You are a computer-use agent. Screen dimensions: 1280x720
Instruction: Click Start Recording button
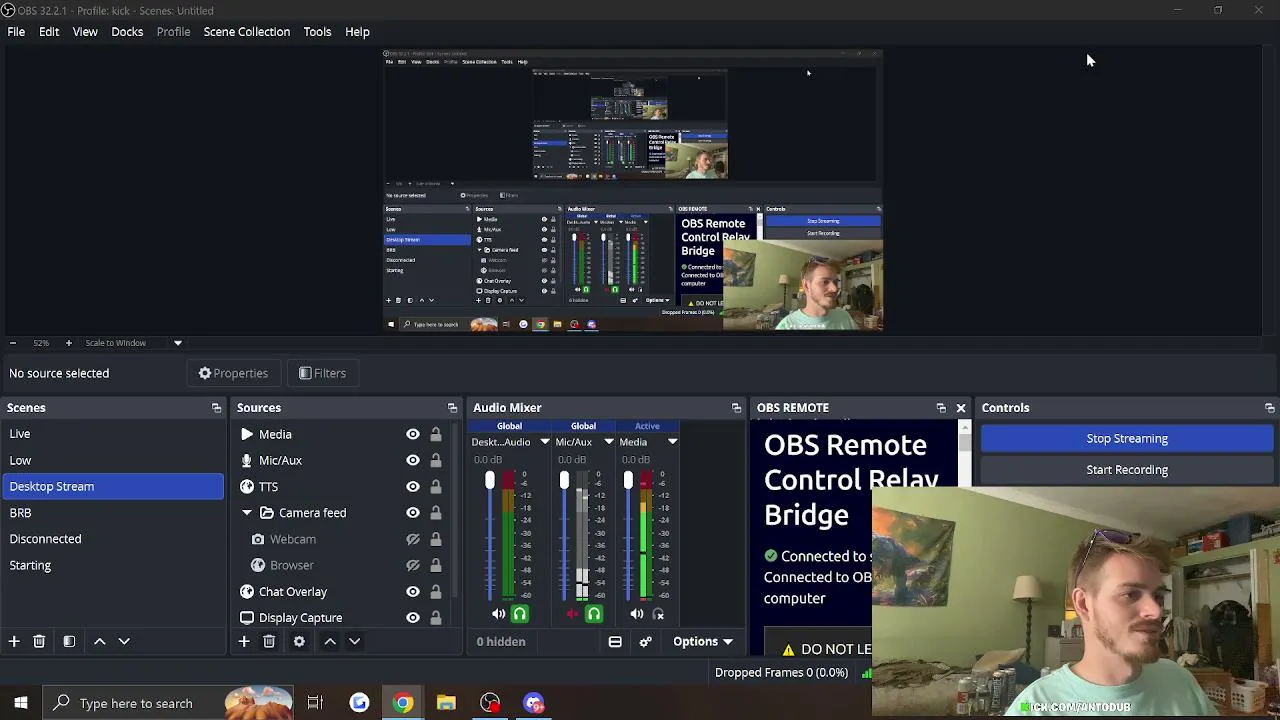coord(1127,470)
